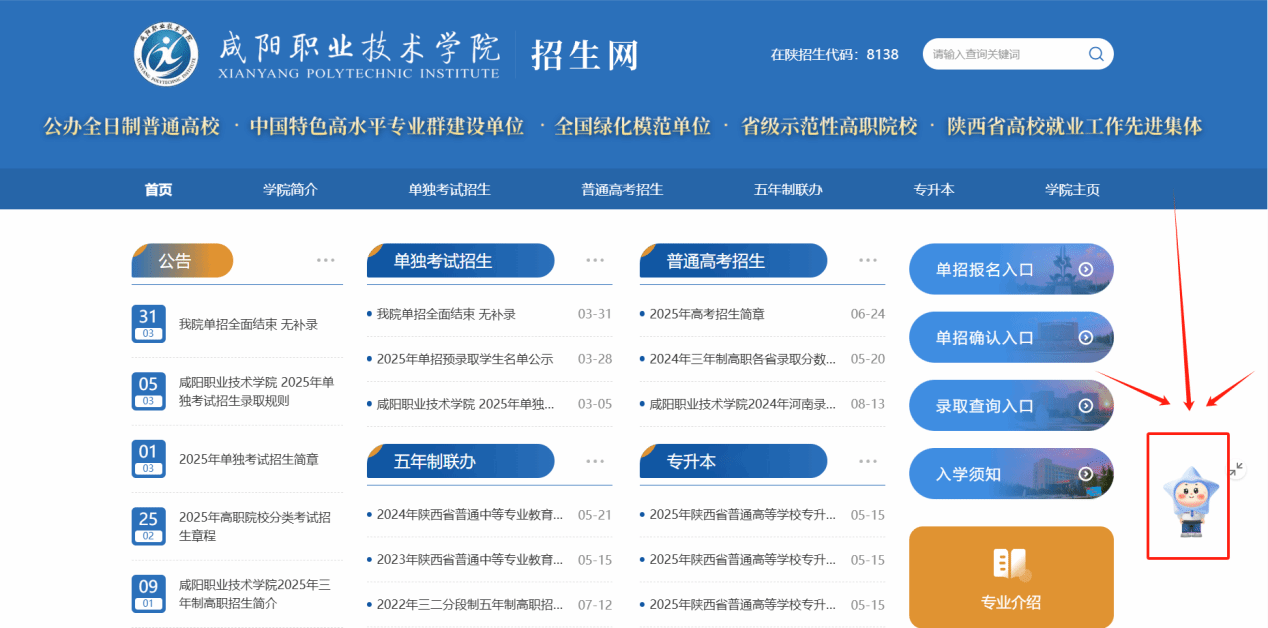Click the book icon on 专业介绍 card
1268x628 pixels.
click(1011, 564)
